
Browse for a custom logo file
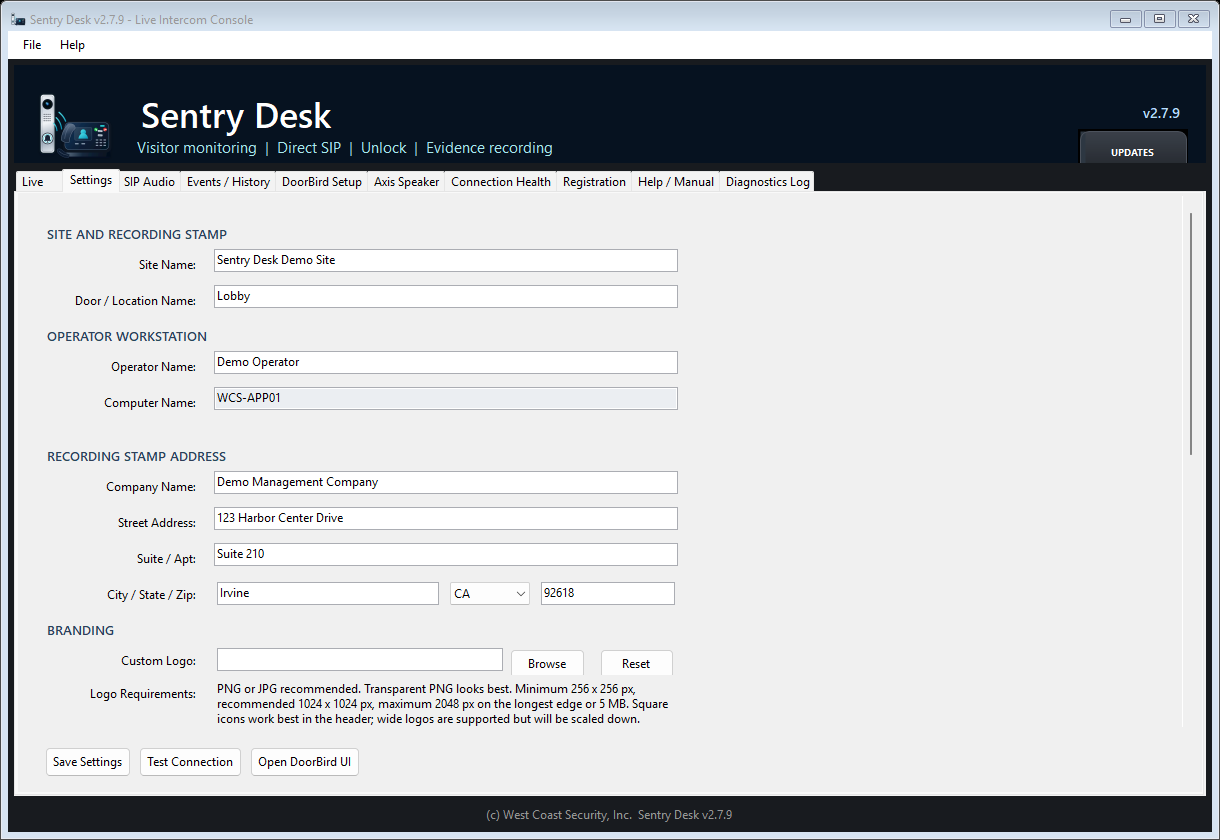tap(547, 663)
